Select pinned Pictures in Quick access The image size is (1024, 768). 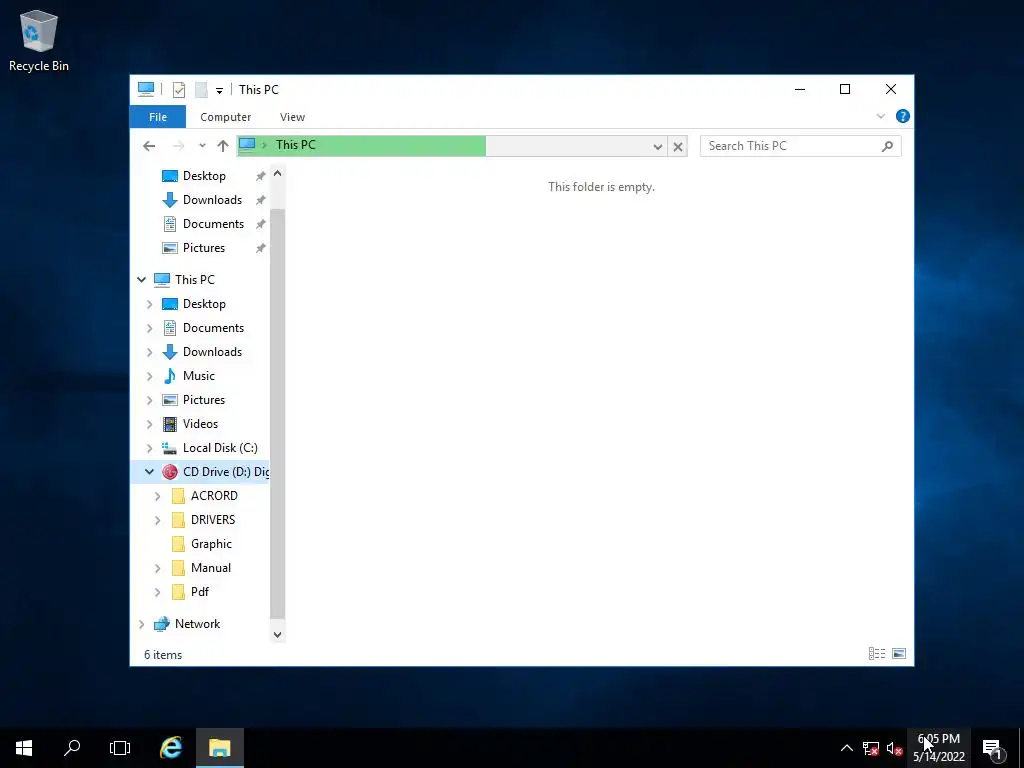point(204,248)
